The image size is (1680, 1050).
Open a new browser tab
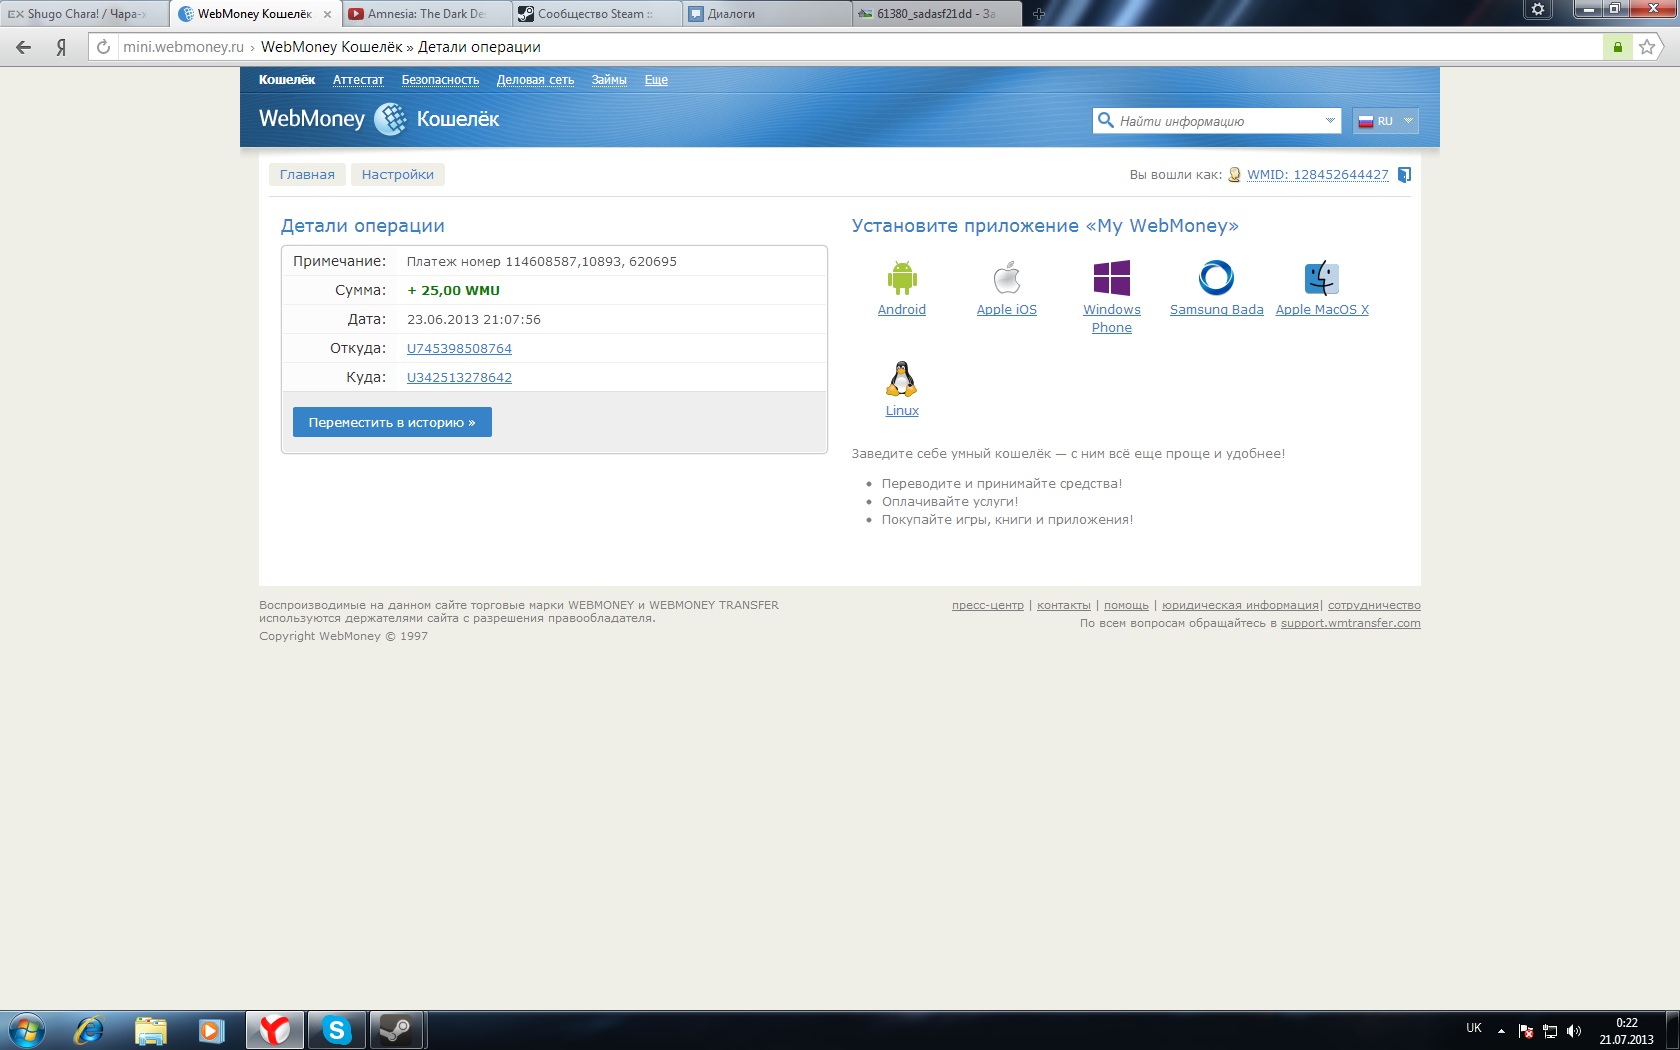(1038, 14)
